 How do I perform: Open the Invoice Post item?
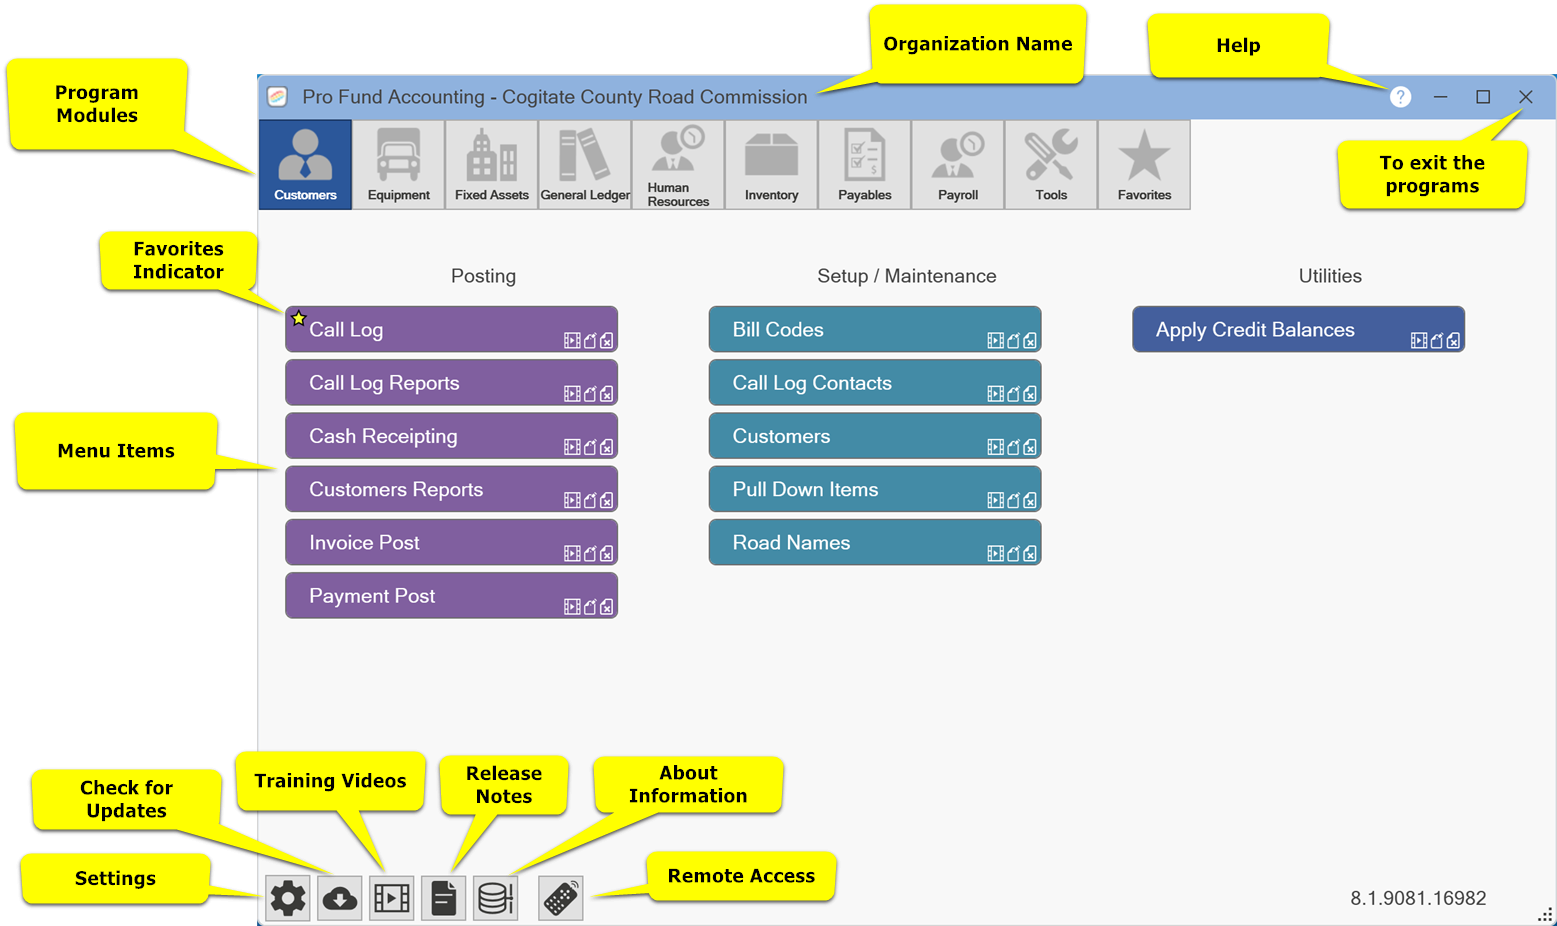[x=451, y=542]
